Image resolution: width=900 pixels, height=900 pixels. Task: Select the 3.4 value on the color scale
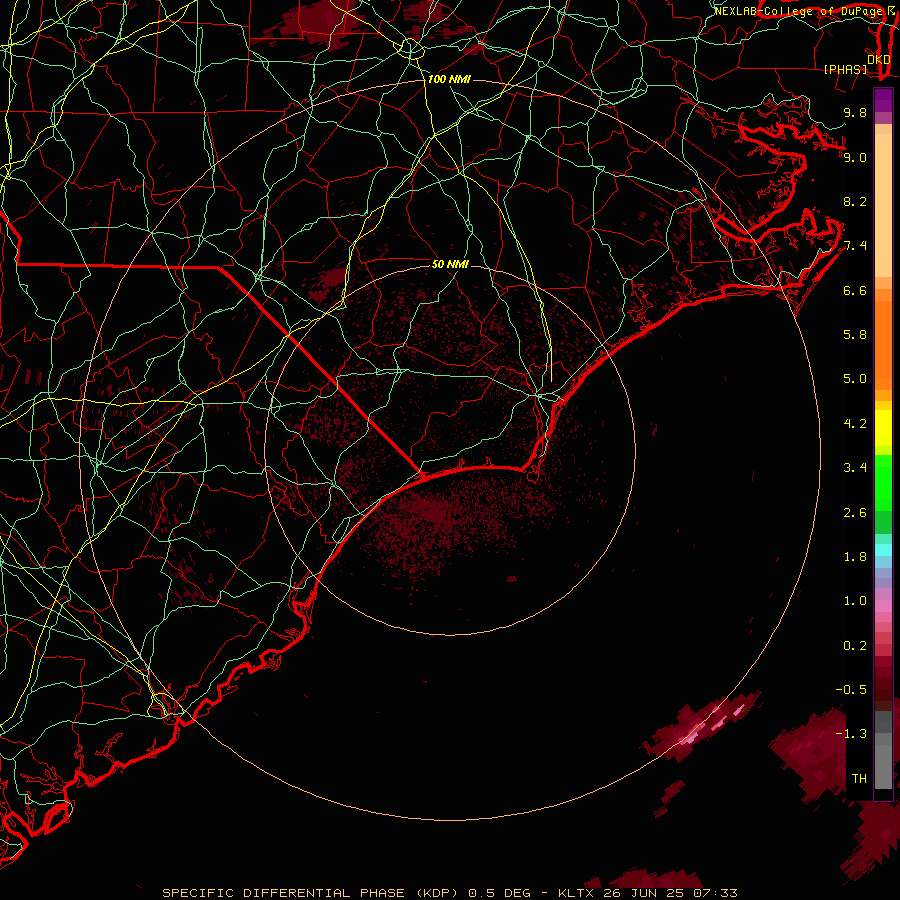(855, 468)
